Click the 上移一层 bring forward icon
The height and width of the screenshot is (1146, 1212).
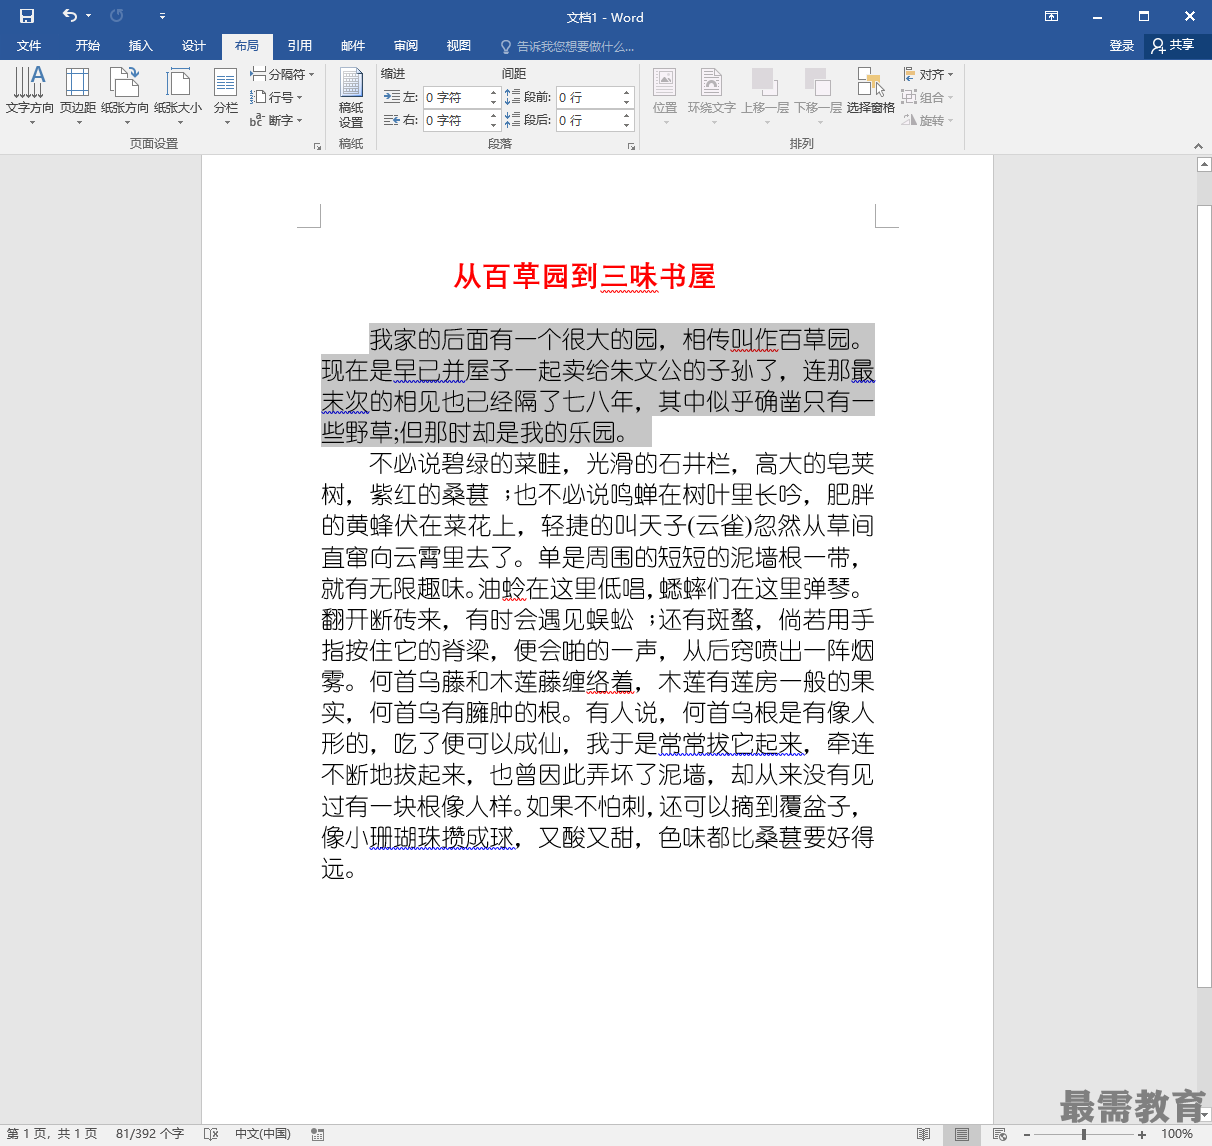click(765, 96)
